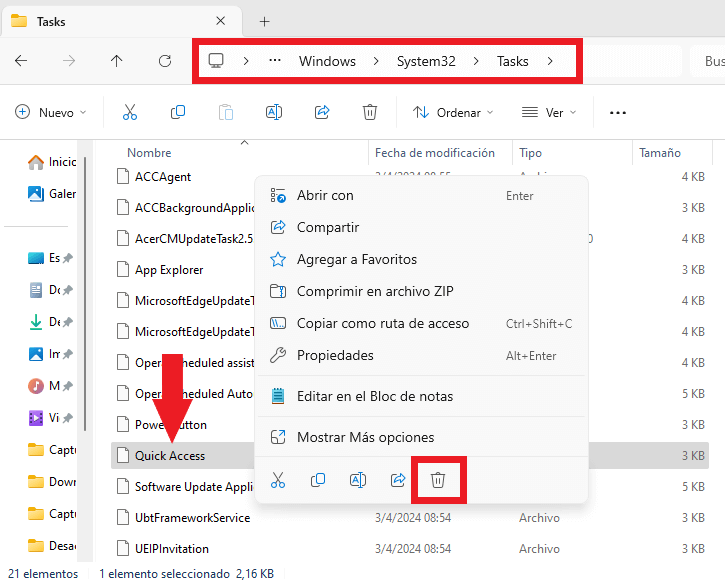725x582 pixels.
Task: Click the Back navigation arrow
Action: [21, 61]
